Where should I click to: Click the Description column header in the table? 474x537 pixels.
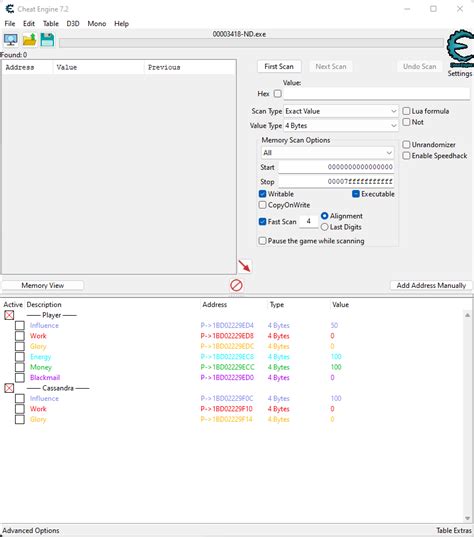click(x=44, y=304)
